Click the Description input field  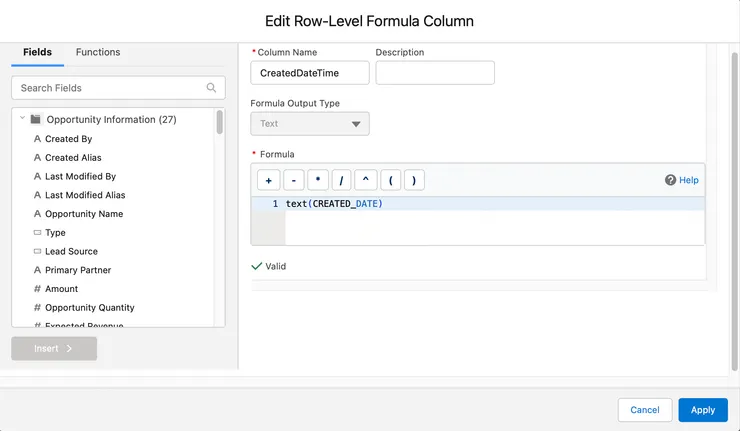pos(435,73)
